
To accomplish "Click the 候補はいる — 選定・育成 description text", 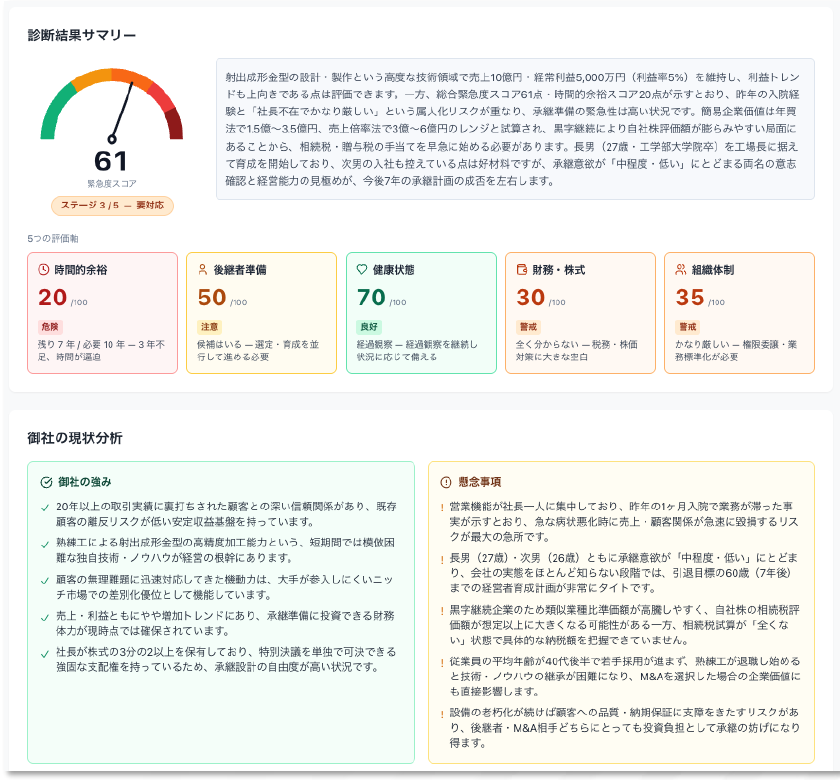I will 258,350.
